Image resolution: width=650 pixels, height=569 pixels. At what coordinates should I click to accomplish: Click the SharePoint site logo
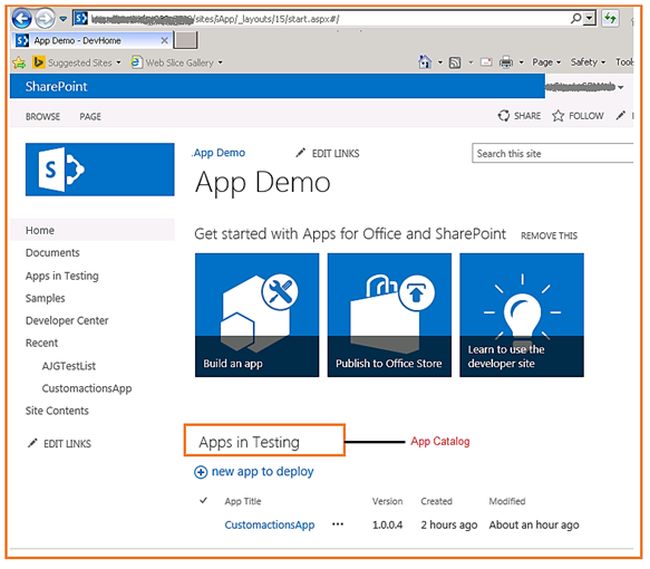pyautogui.click(x=100, y=169)
